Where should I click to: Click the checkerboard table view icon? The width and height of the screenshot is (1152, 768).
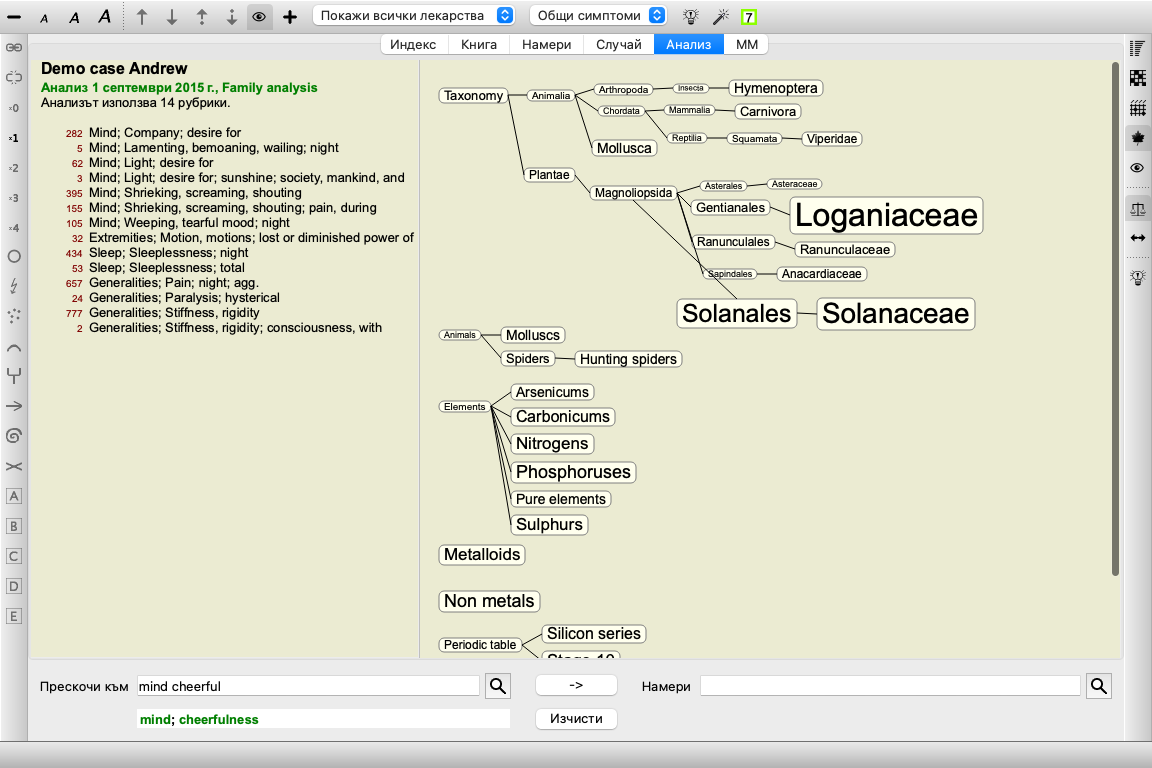pos(1137,78)
